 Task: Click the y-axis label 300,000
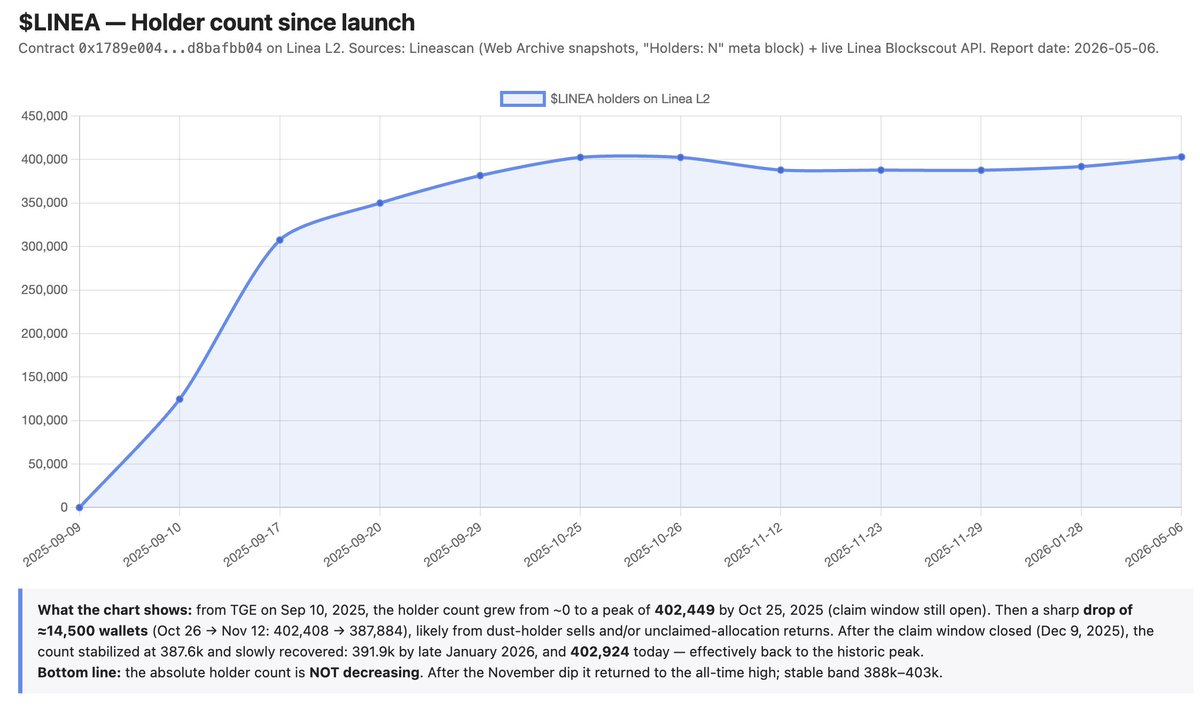(43, 246)
